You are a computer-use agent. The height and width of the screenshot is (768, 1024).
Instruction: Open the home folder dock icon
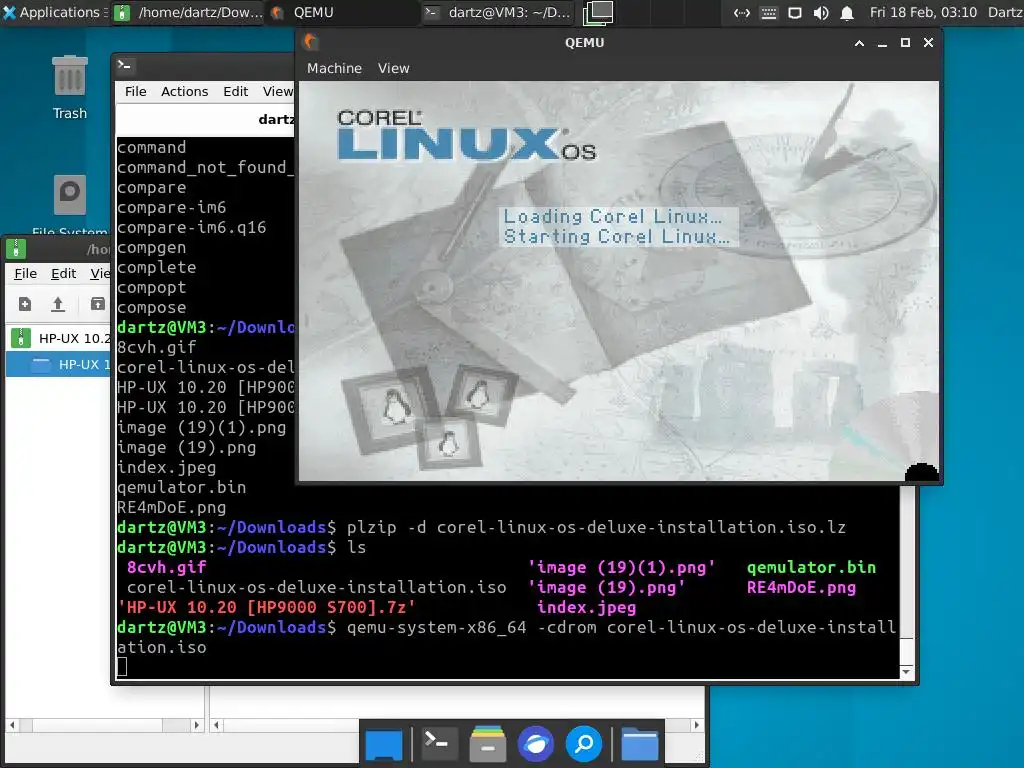coord(639,744)
